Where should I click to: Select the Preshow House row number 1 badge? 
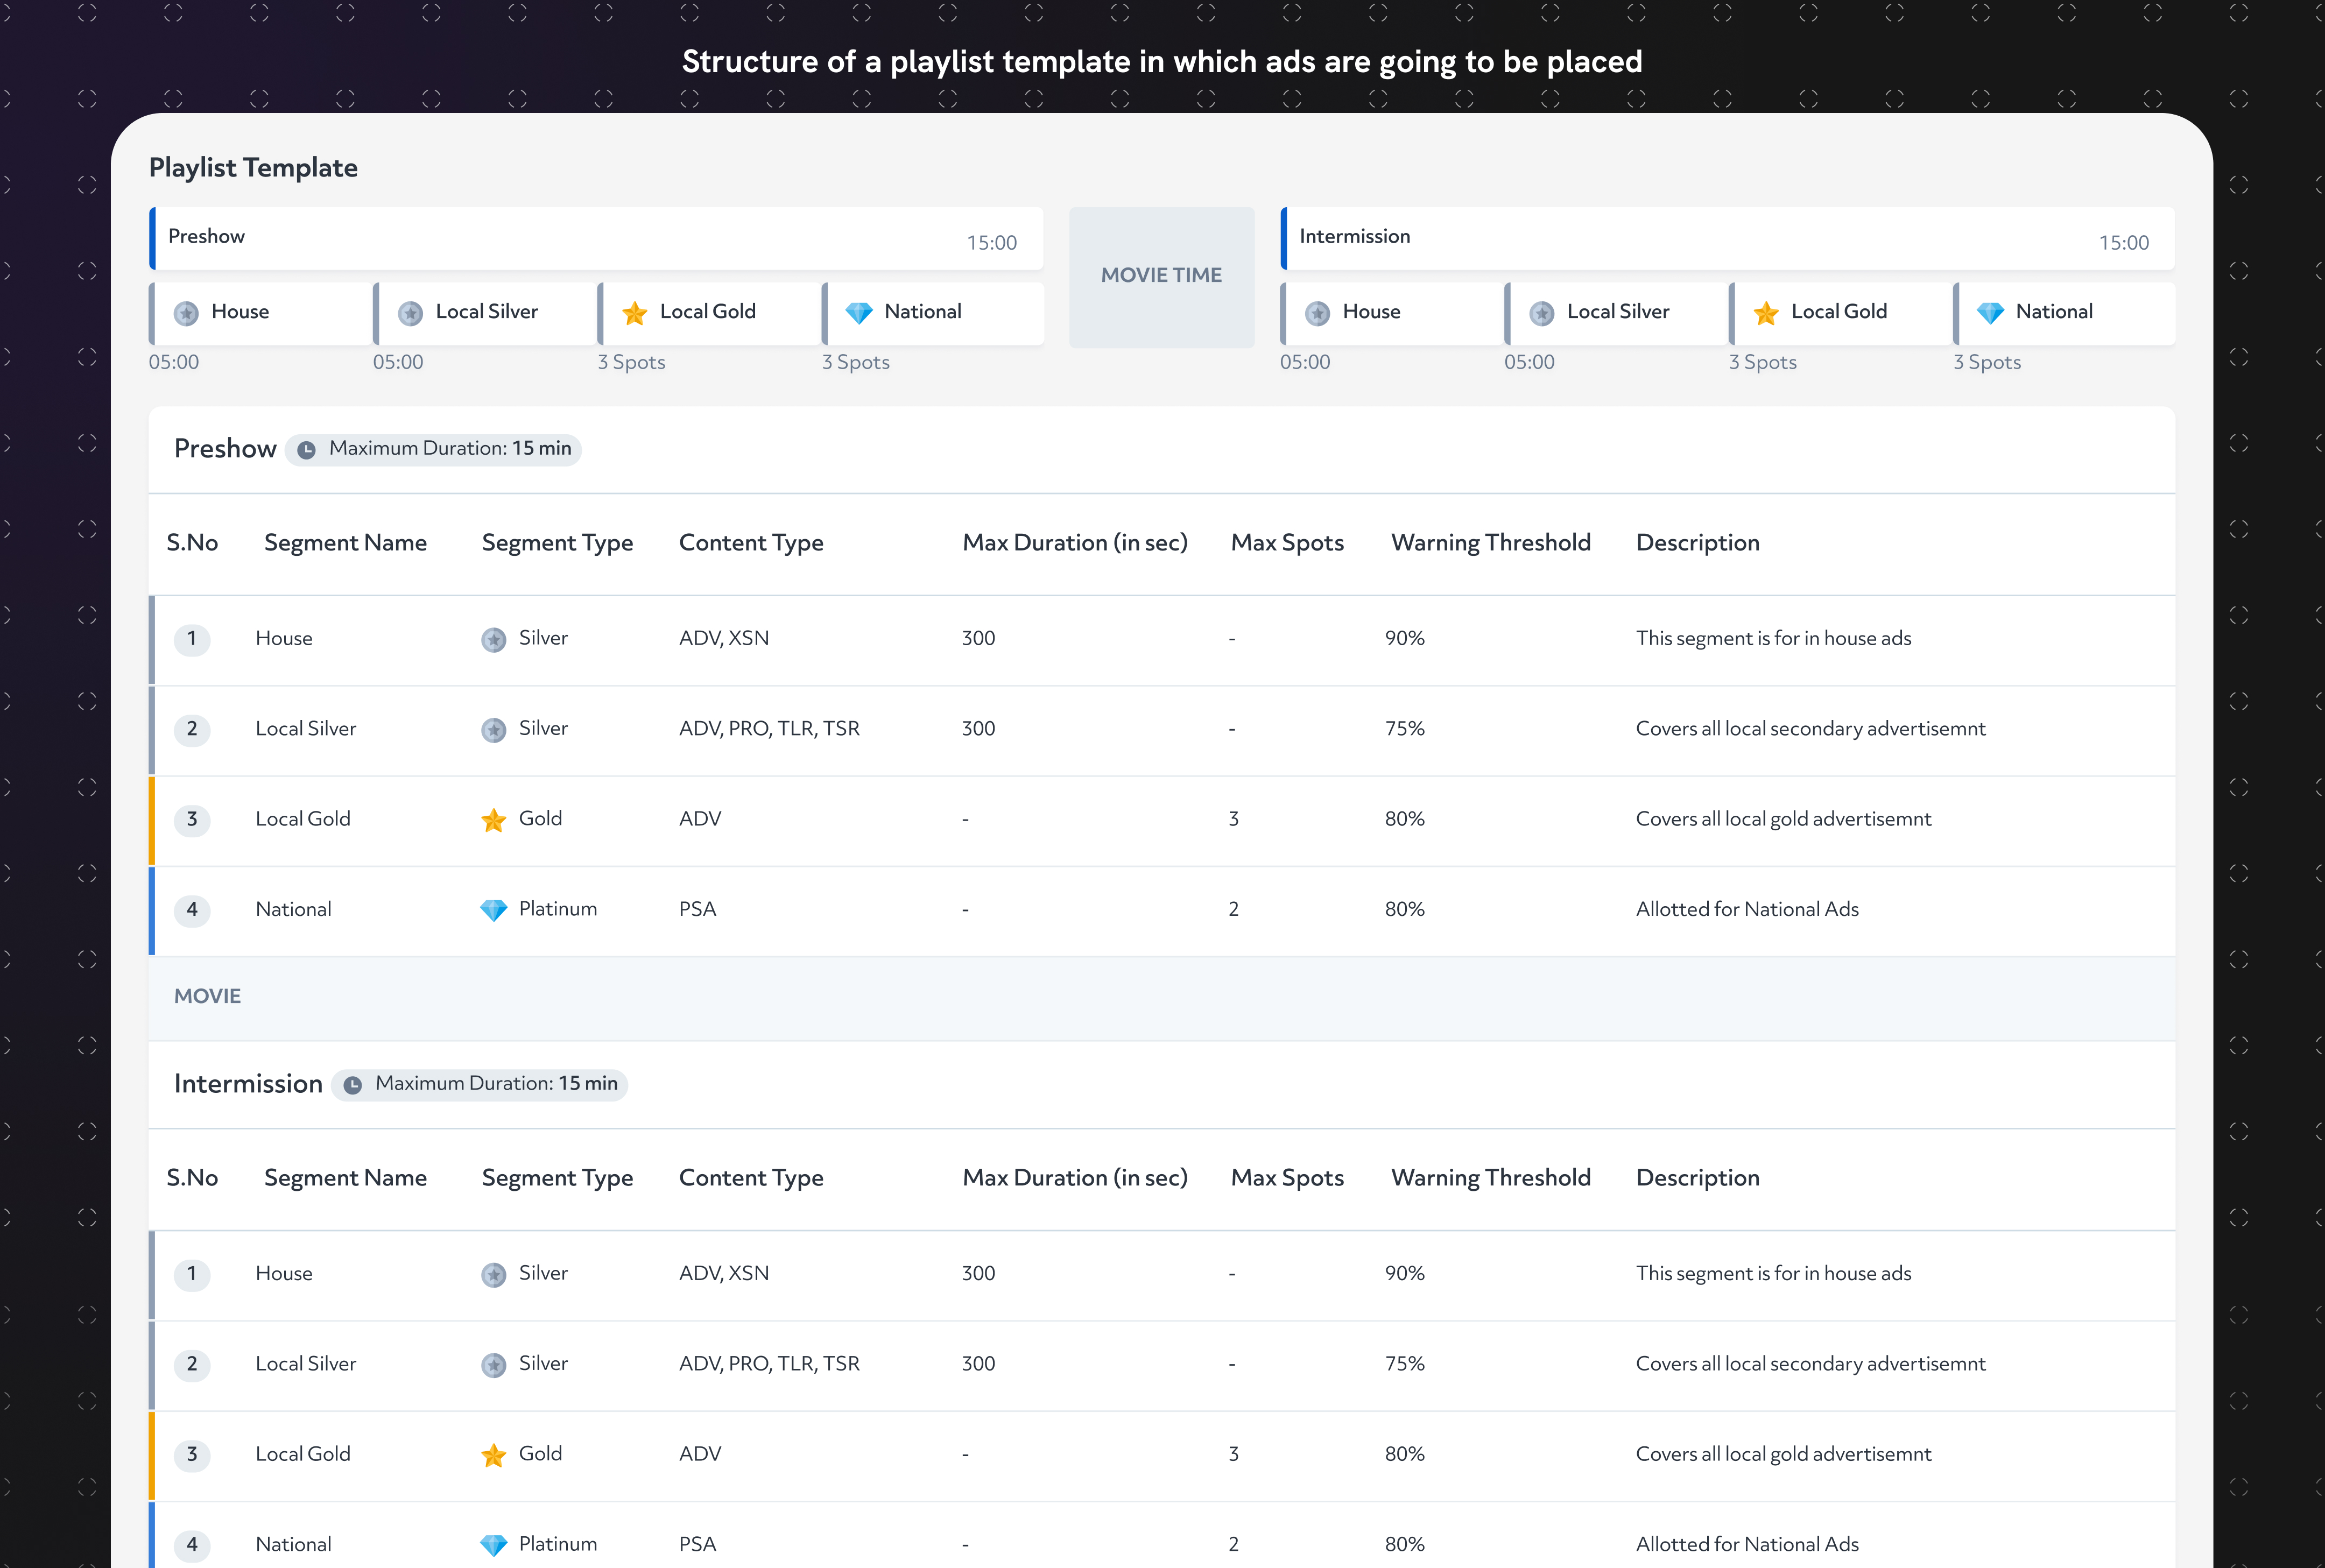tap(192, 639)
